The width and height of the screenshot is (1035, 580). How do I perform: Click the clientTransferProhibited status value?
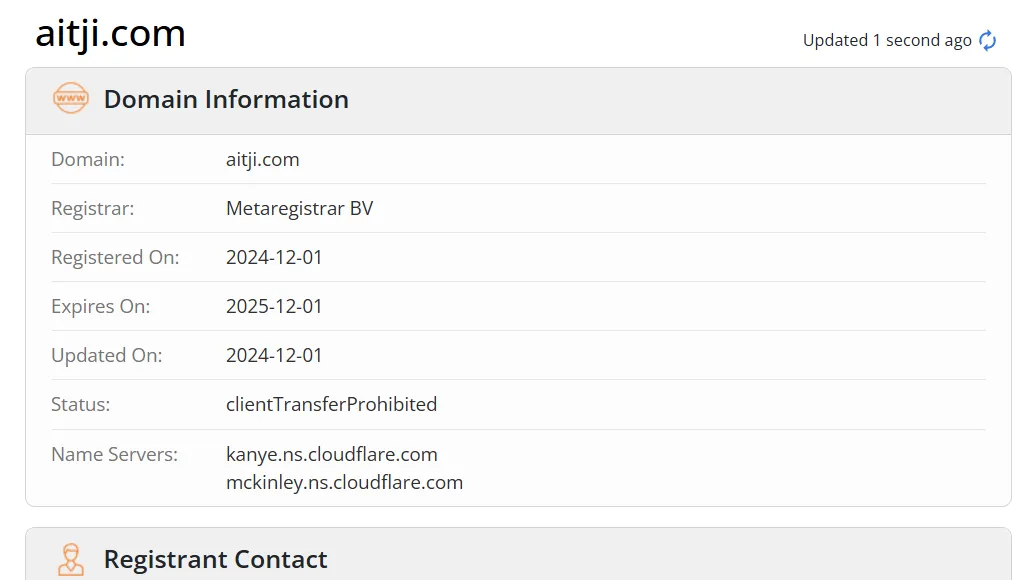pyautogui.click(x=331, y=404)
